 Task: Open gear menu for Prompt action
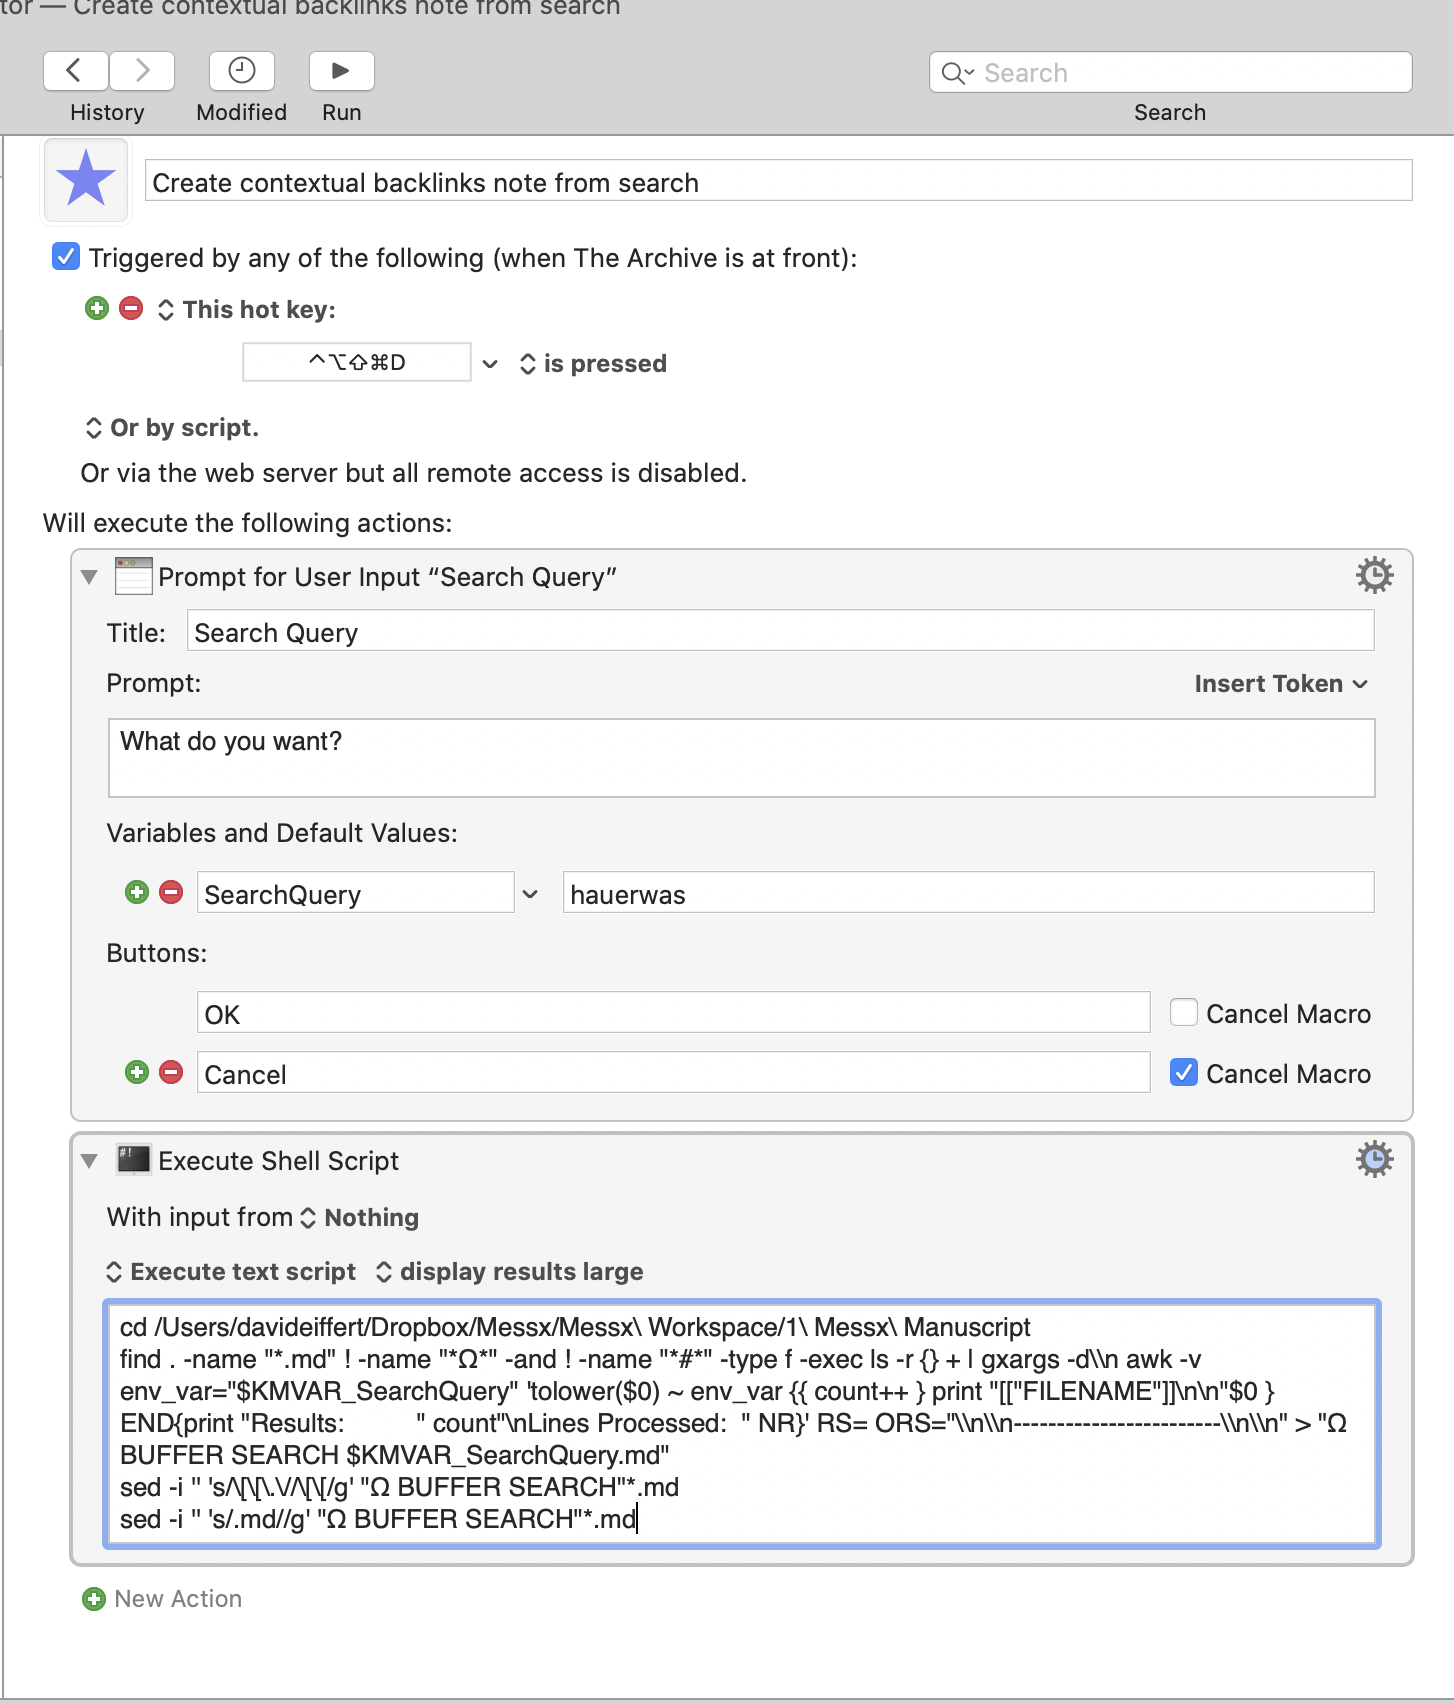(x=1375, y=575)
